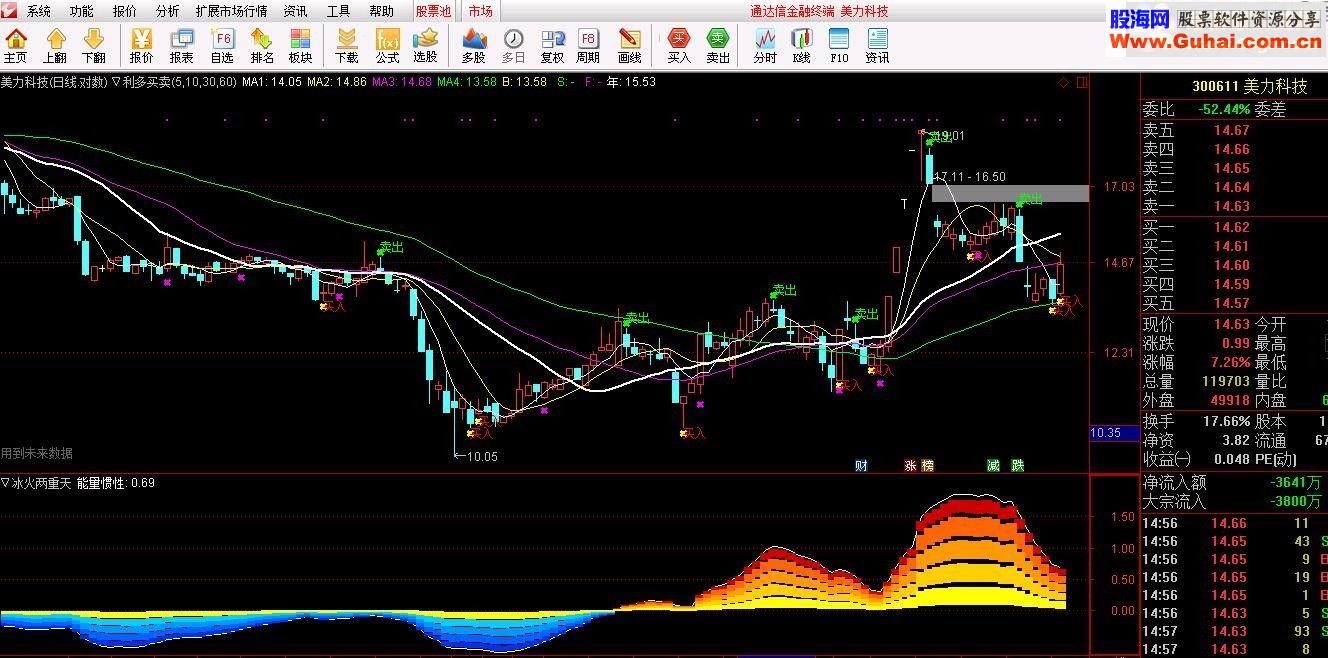The height and width of the screenshot is (658, 1328).
Task: Click the 换手 17.66% value
Action: point(1225,421)
